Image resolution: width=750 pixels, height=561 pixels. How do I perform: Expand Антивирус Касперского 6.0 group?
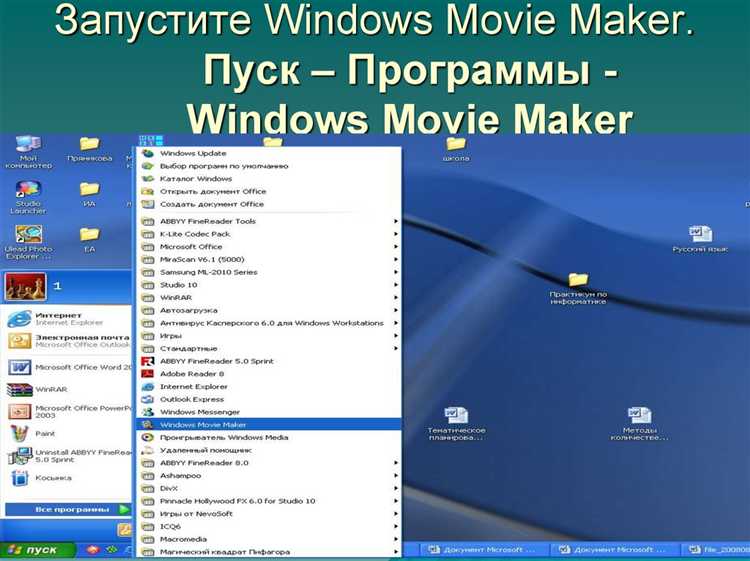(269, 323)
